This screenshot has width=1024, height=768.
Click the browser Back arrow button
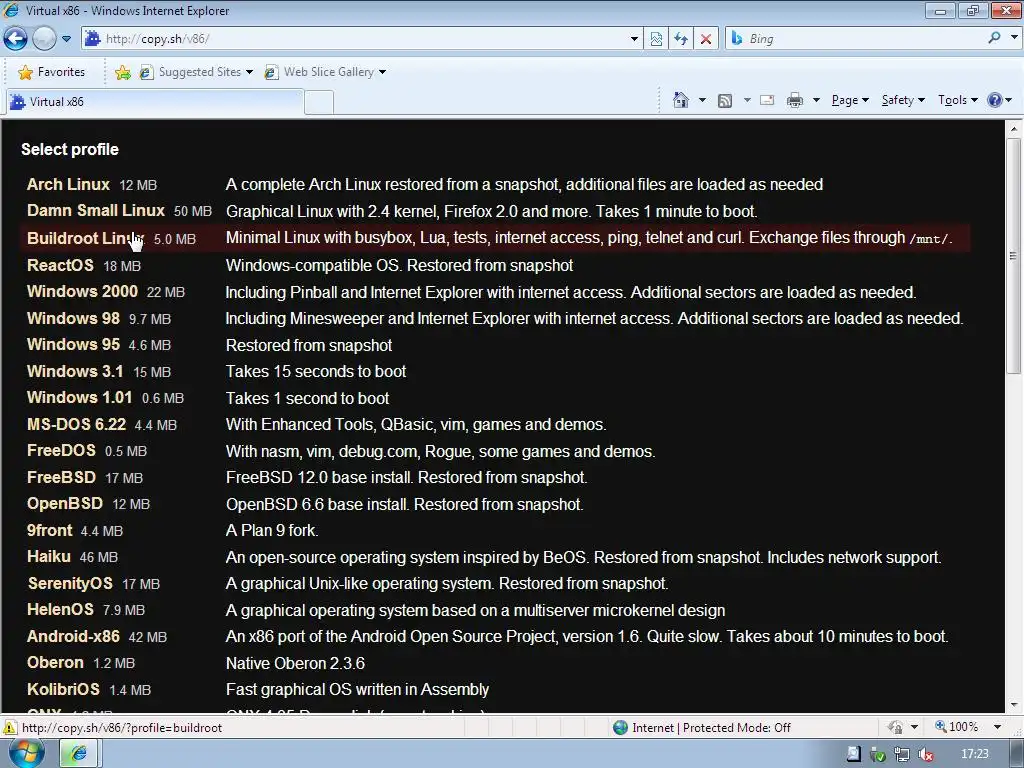click(16, 39)
